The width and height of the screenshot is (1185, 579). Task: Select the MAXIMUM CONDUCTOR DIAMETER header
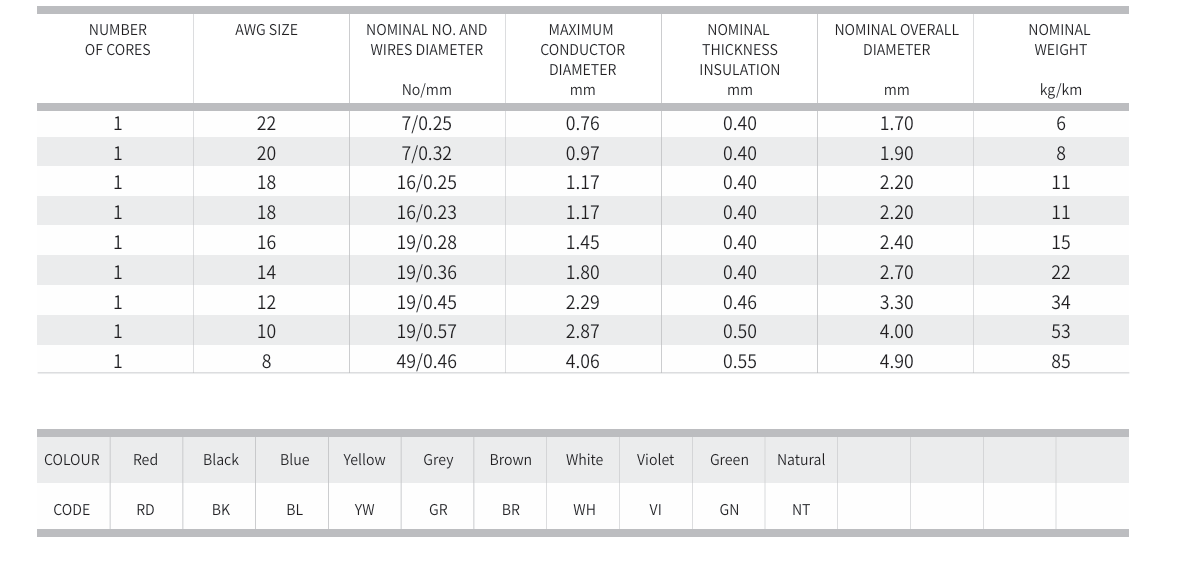(582, 50)
